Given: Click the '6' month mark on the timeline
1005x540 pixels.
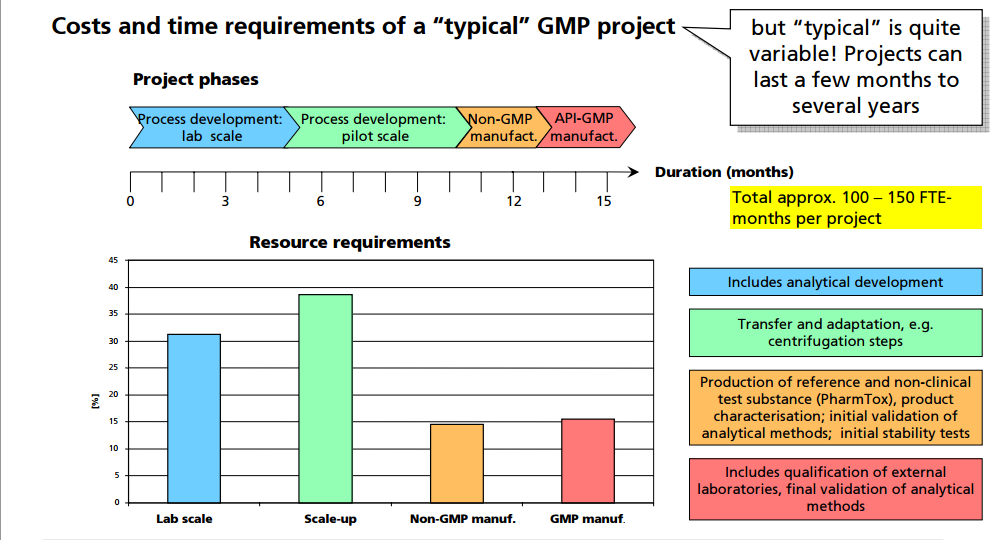Looking at the screenshot, I should [x=320, y=201].
